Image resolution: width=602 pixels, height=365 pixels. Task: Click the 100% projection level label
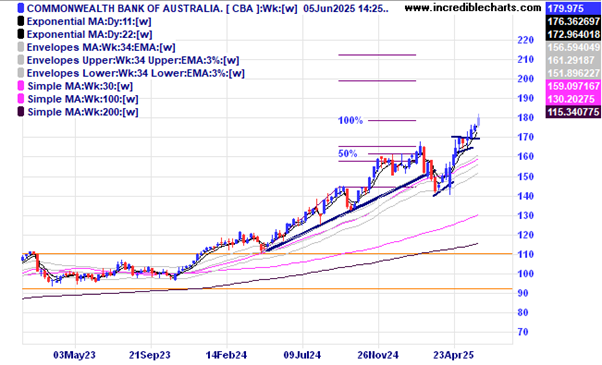(350, 121)
